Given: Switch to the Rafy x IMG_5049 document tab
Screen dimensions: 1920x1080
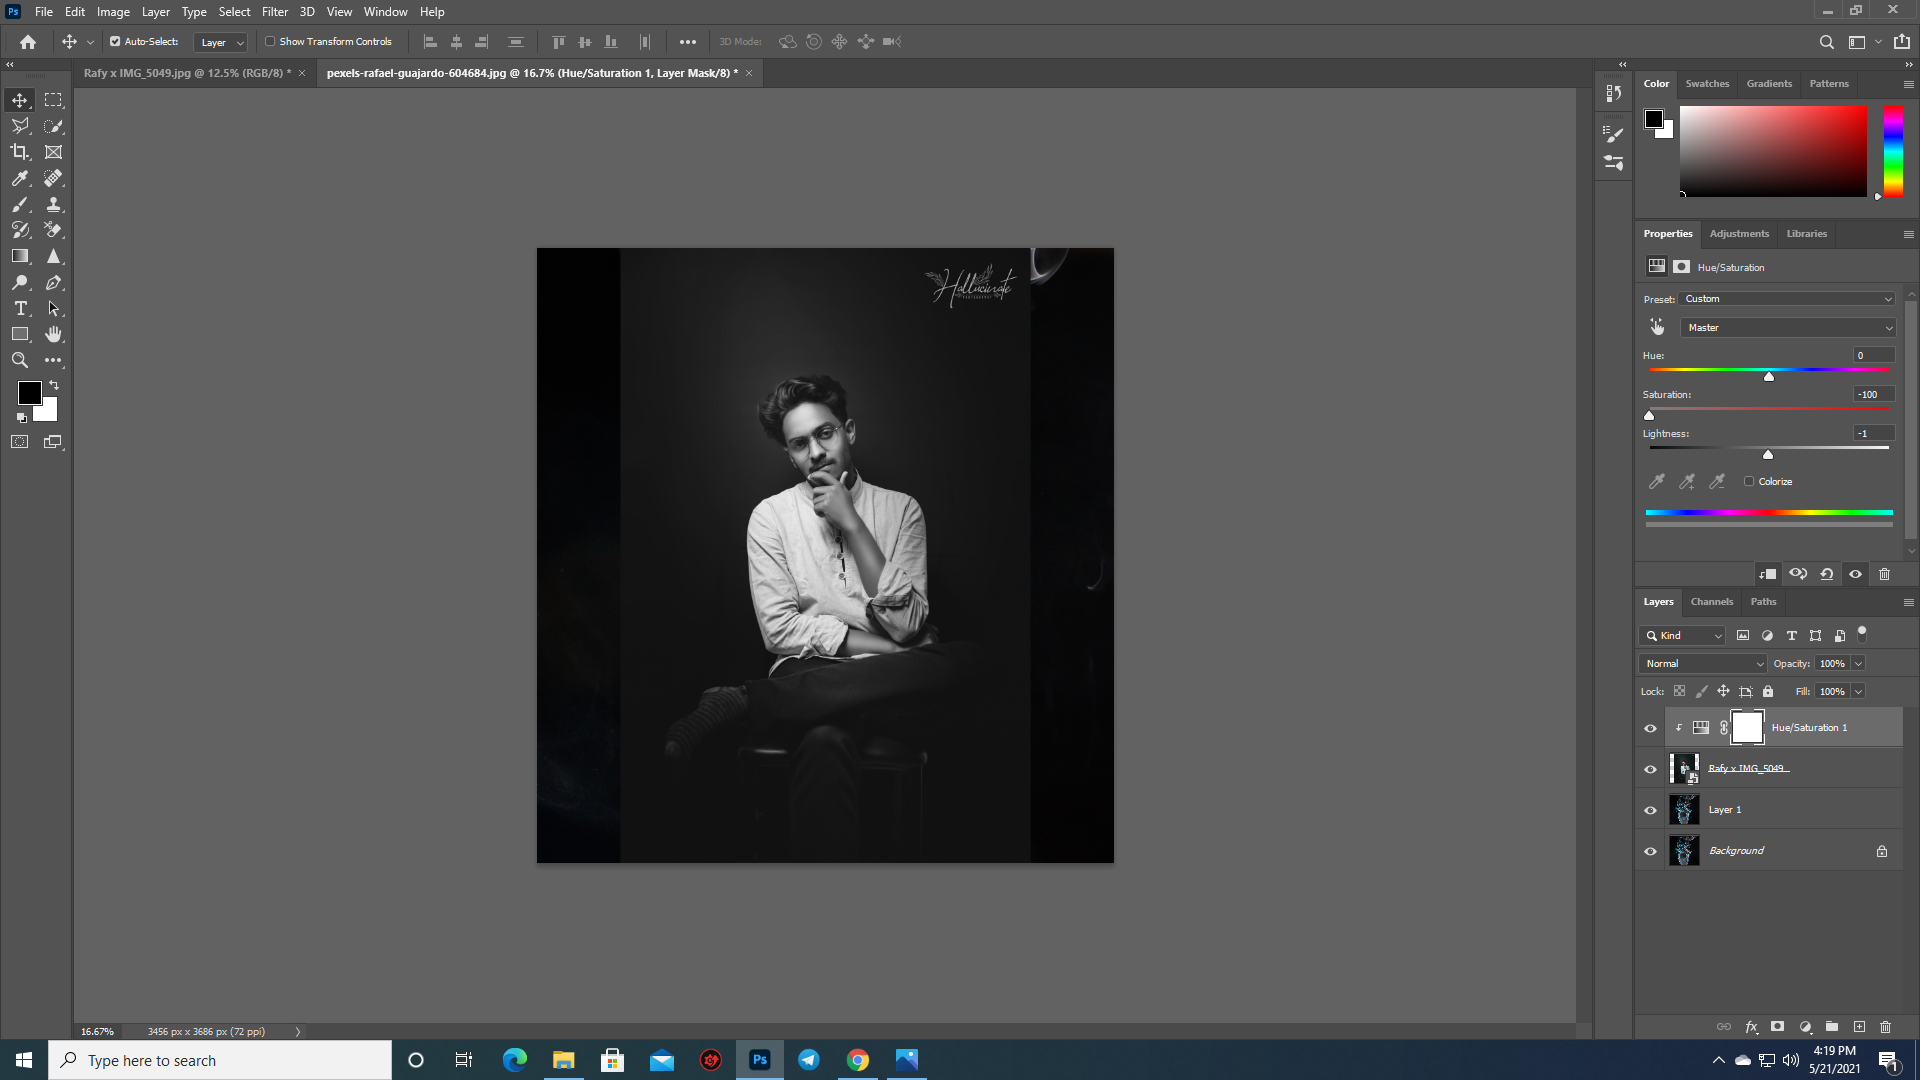Looking at the screenshot, I should point(185,72).
